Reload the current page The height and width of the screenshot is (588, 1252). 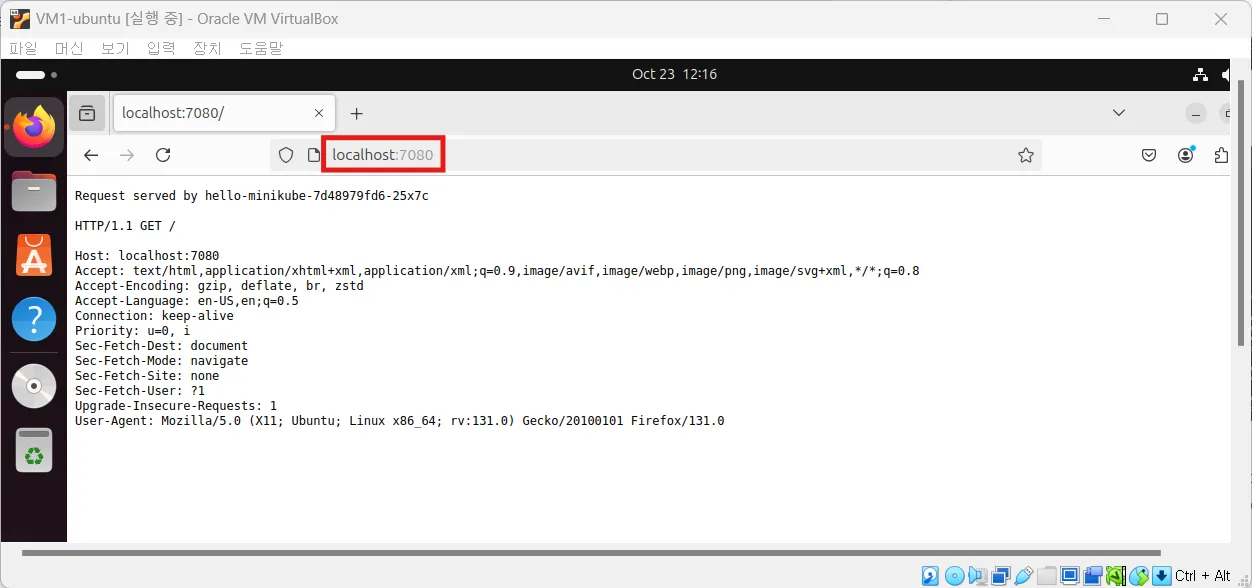pos(163,155)
